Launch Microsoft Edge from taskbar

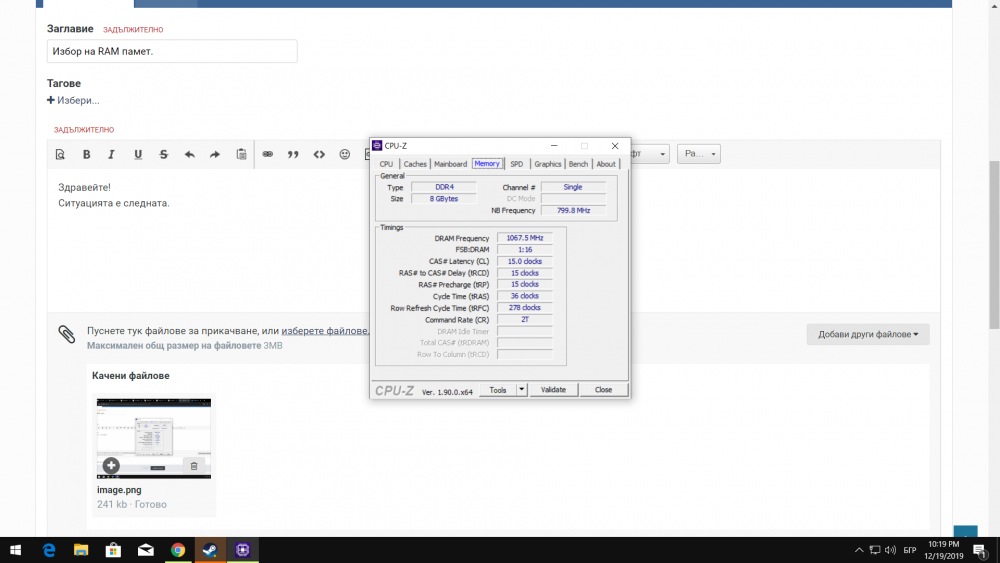click(49, 550)
